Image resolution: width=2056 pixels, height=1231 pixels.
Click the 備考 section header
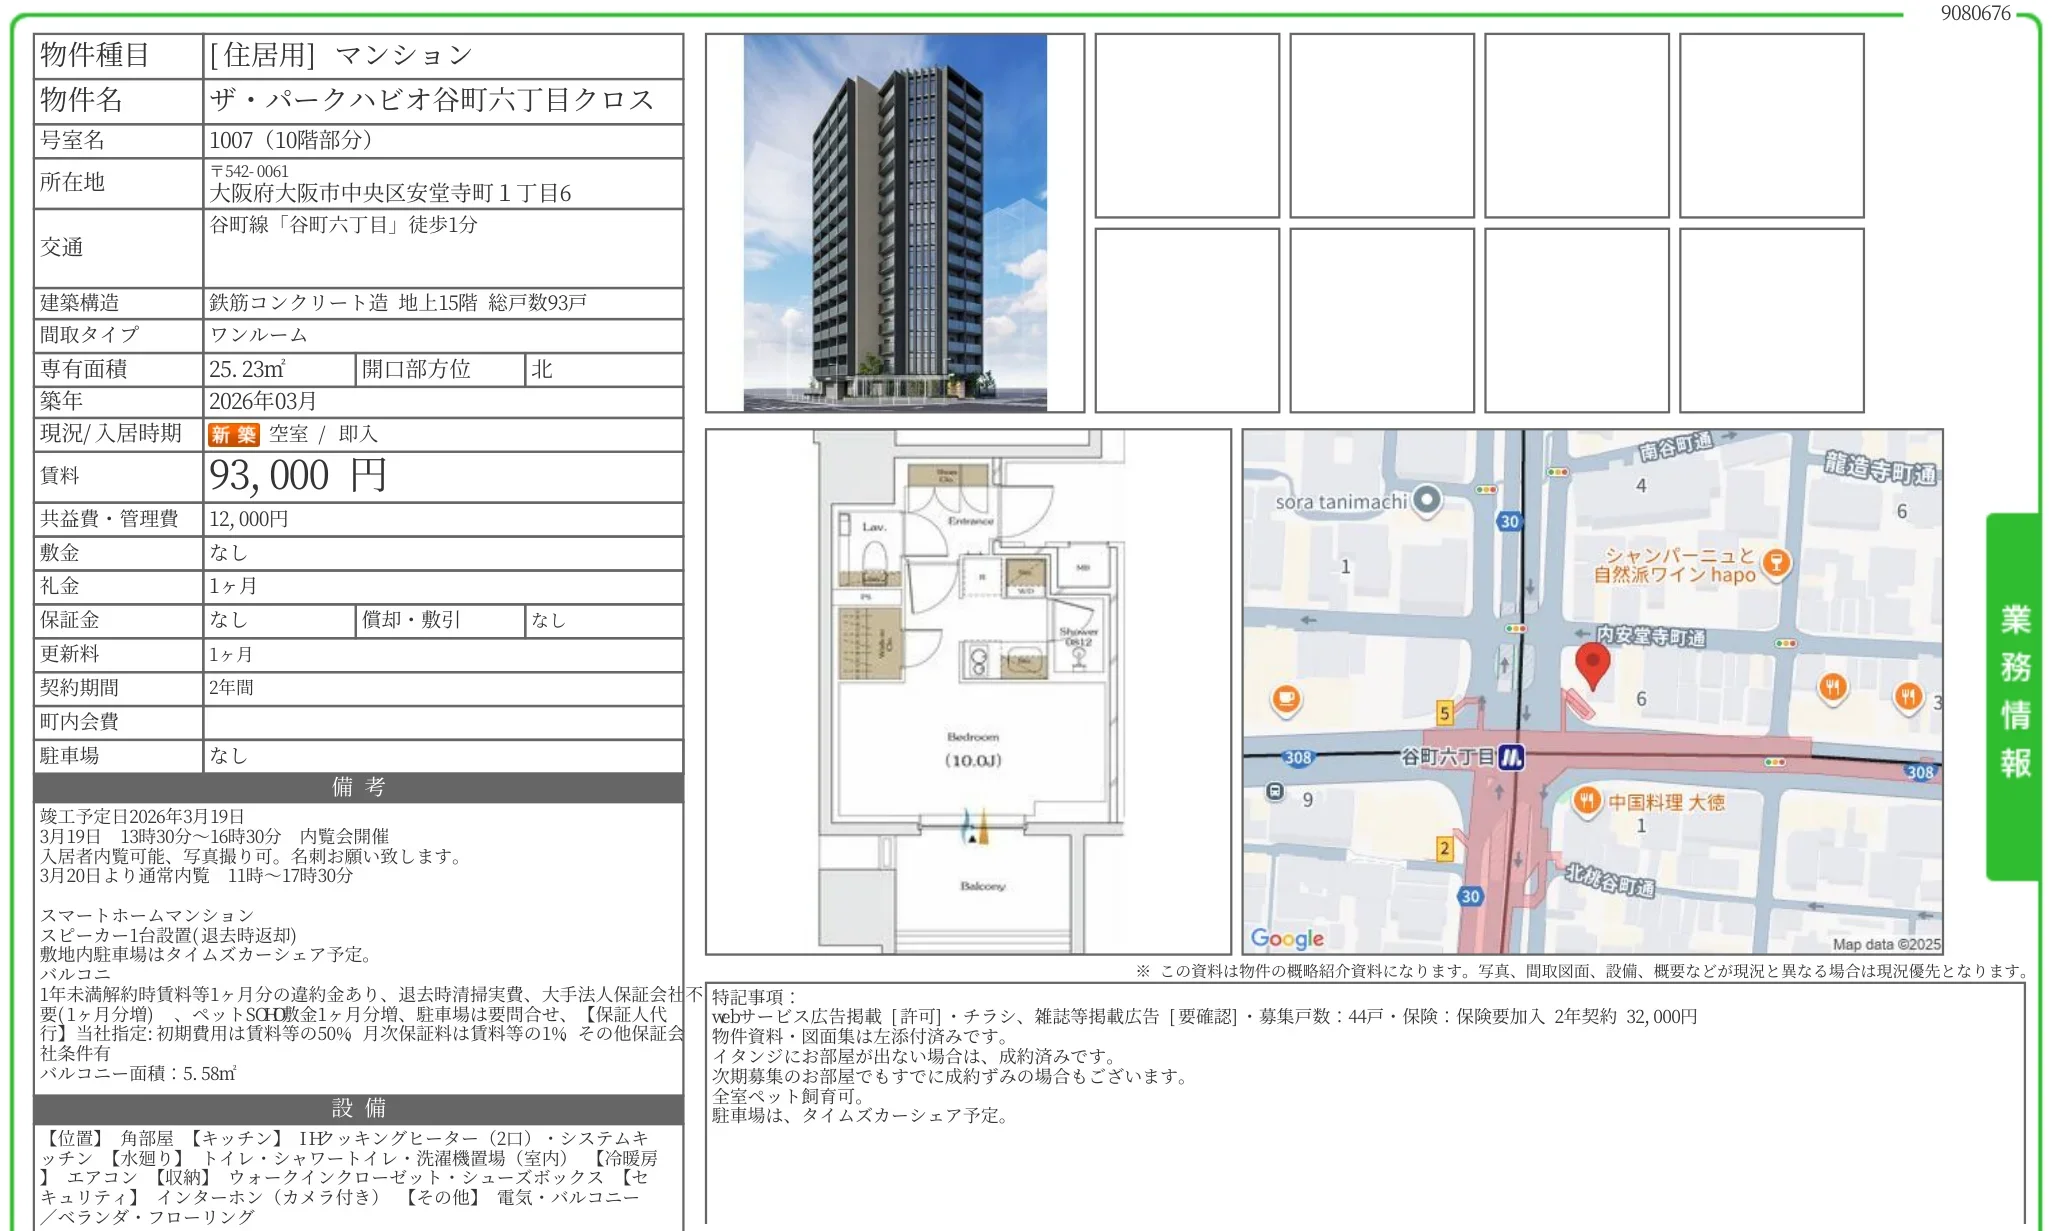click(358, 787)
